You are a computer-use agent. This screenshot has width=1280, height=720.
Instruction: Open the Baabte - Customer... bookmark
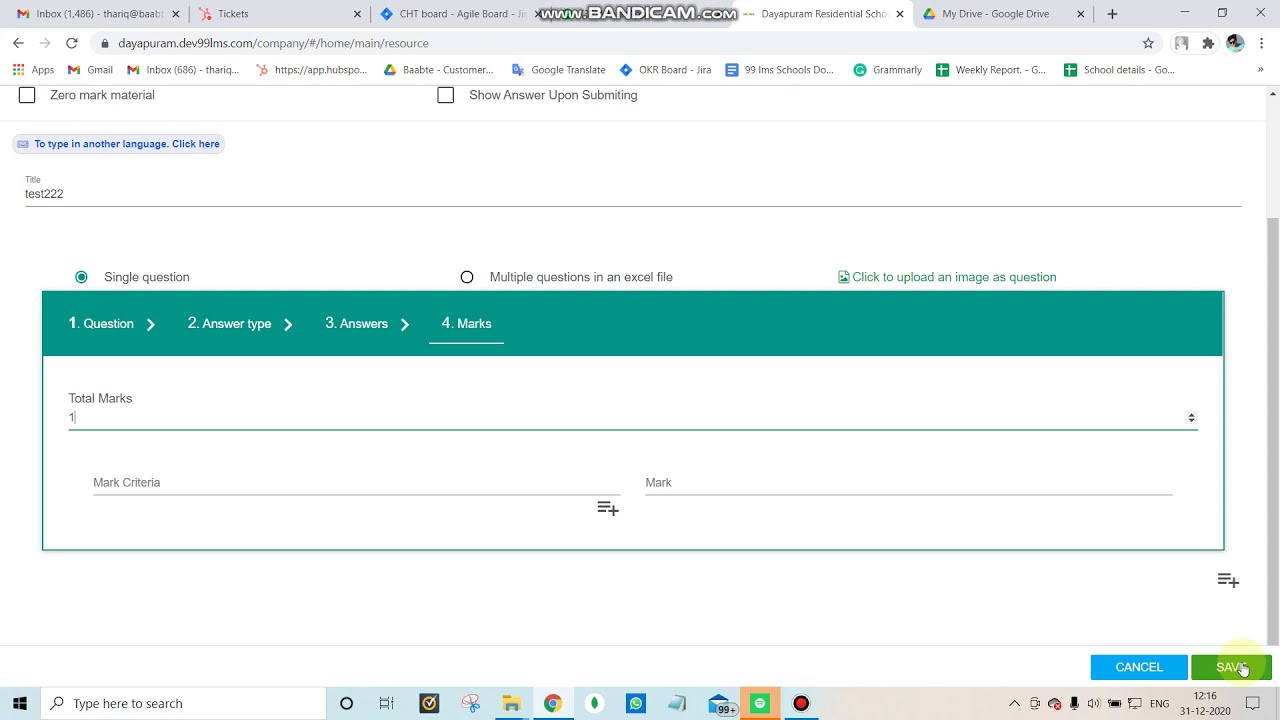click(438, 70)
